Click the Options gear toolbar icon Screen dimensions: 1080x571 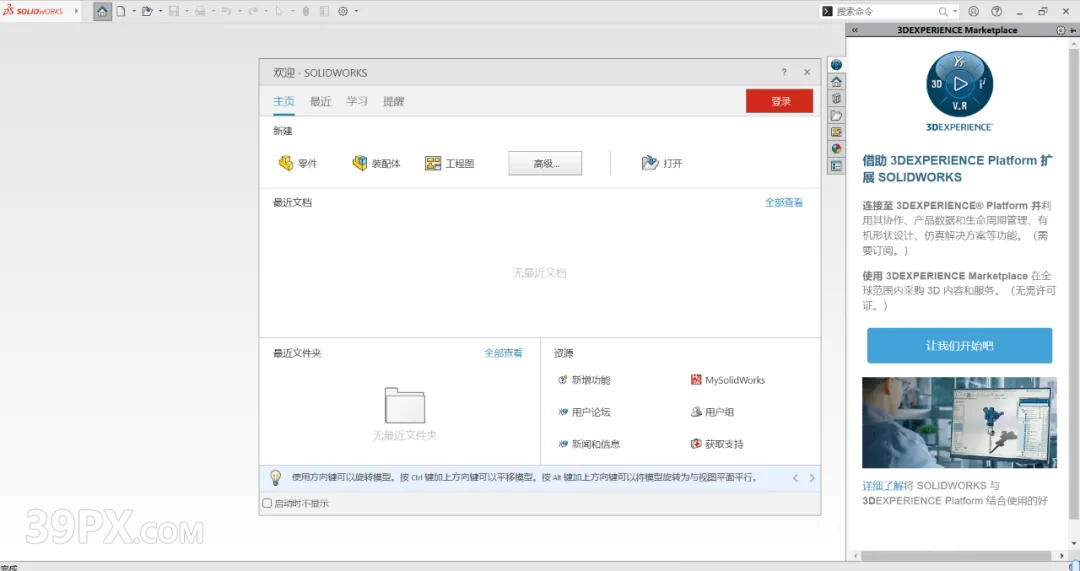343,11
